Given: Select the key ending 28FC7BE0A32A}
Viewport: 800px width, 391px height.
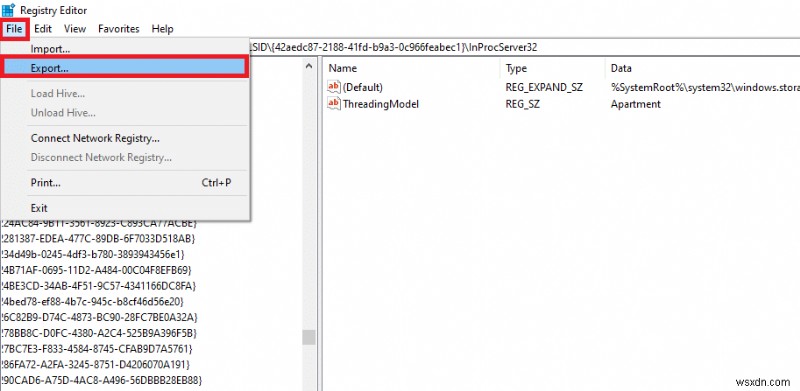Looking at the screenshot, I should click(99, 317).
